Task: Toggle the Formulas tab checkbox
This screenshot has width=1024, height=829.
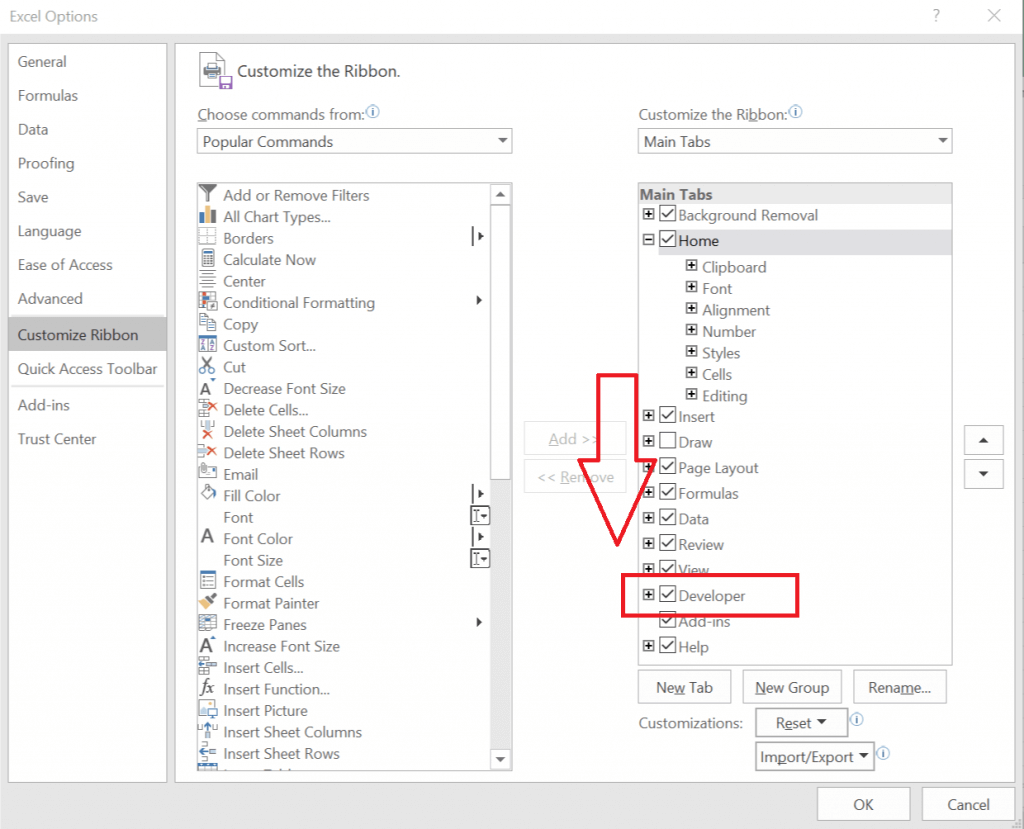Action: 667,492
